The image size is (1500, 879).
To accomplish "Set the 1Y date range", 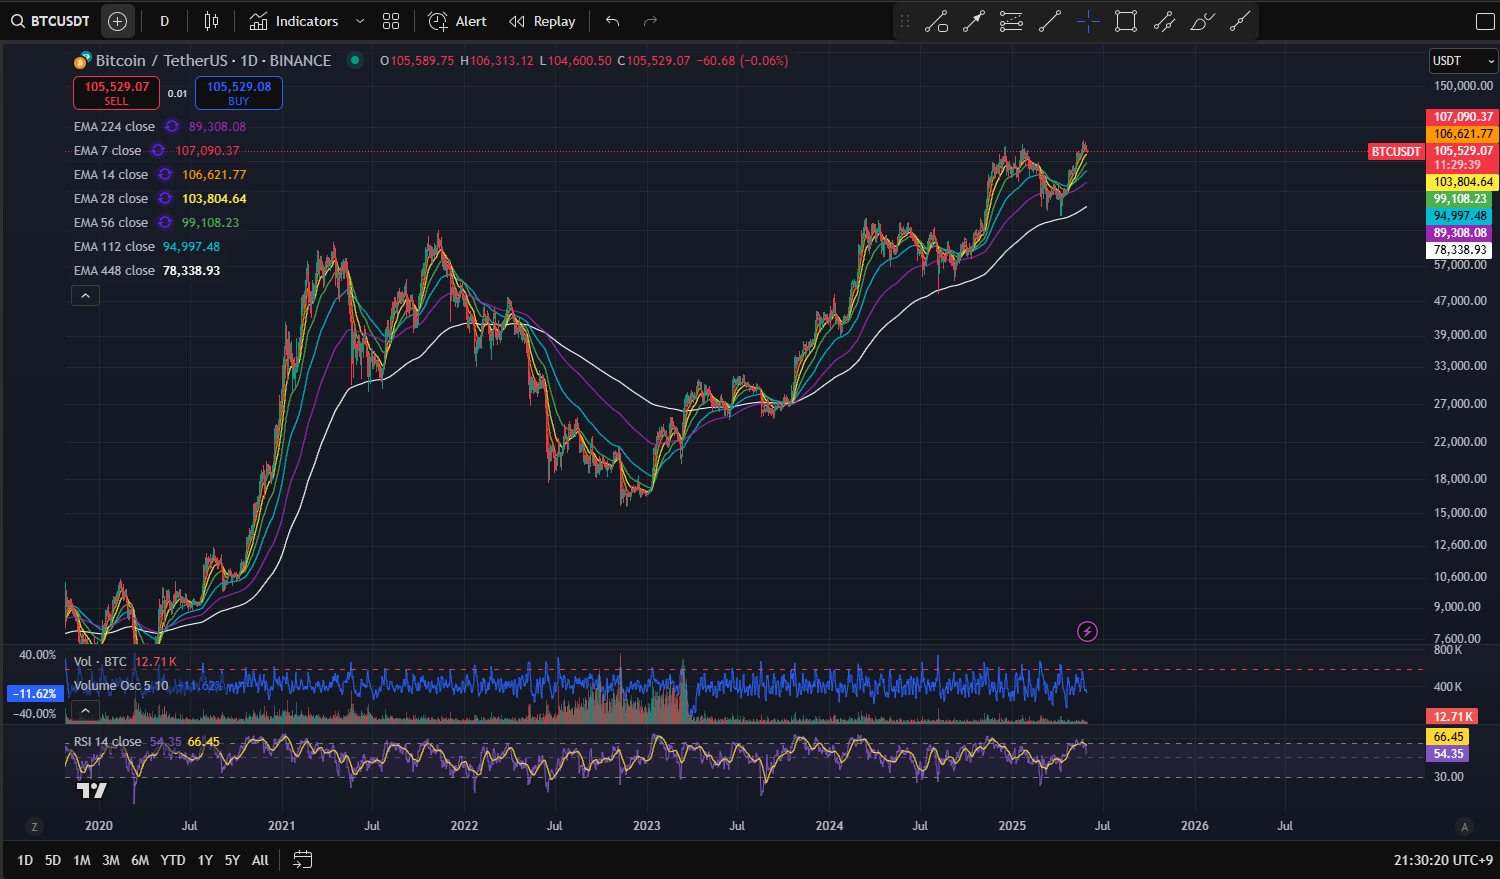I will tap(205, 860).
